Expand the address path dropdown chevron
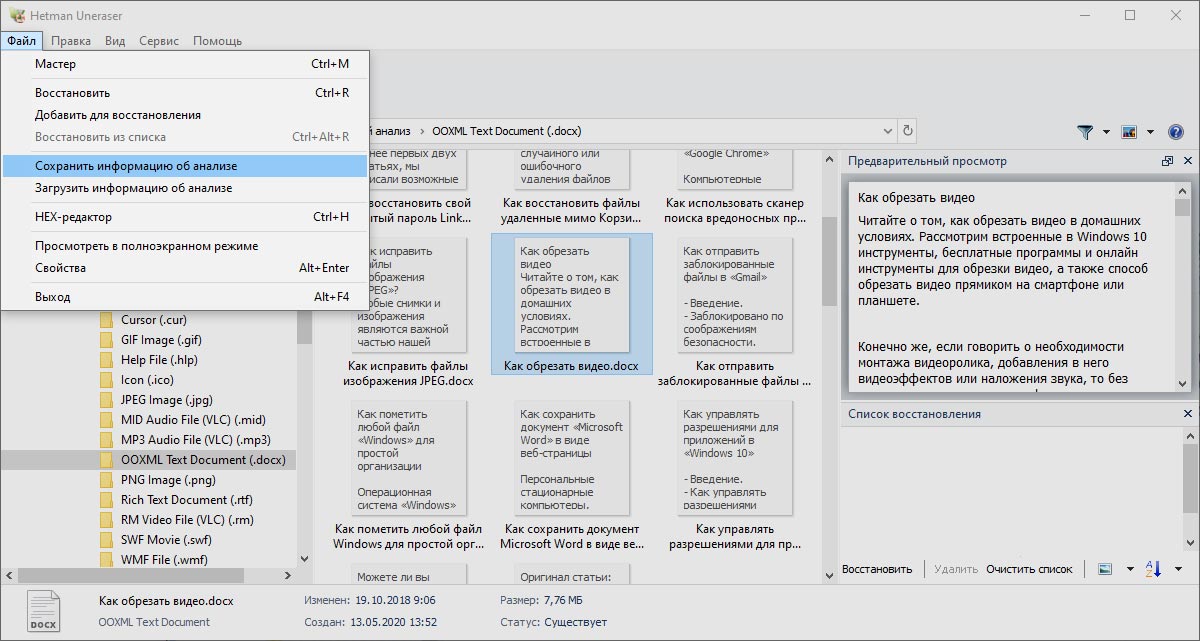The height and width of the screenshot is (641, 1200). click(887, 131)
